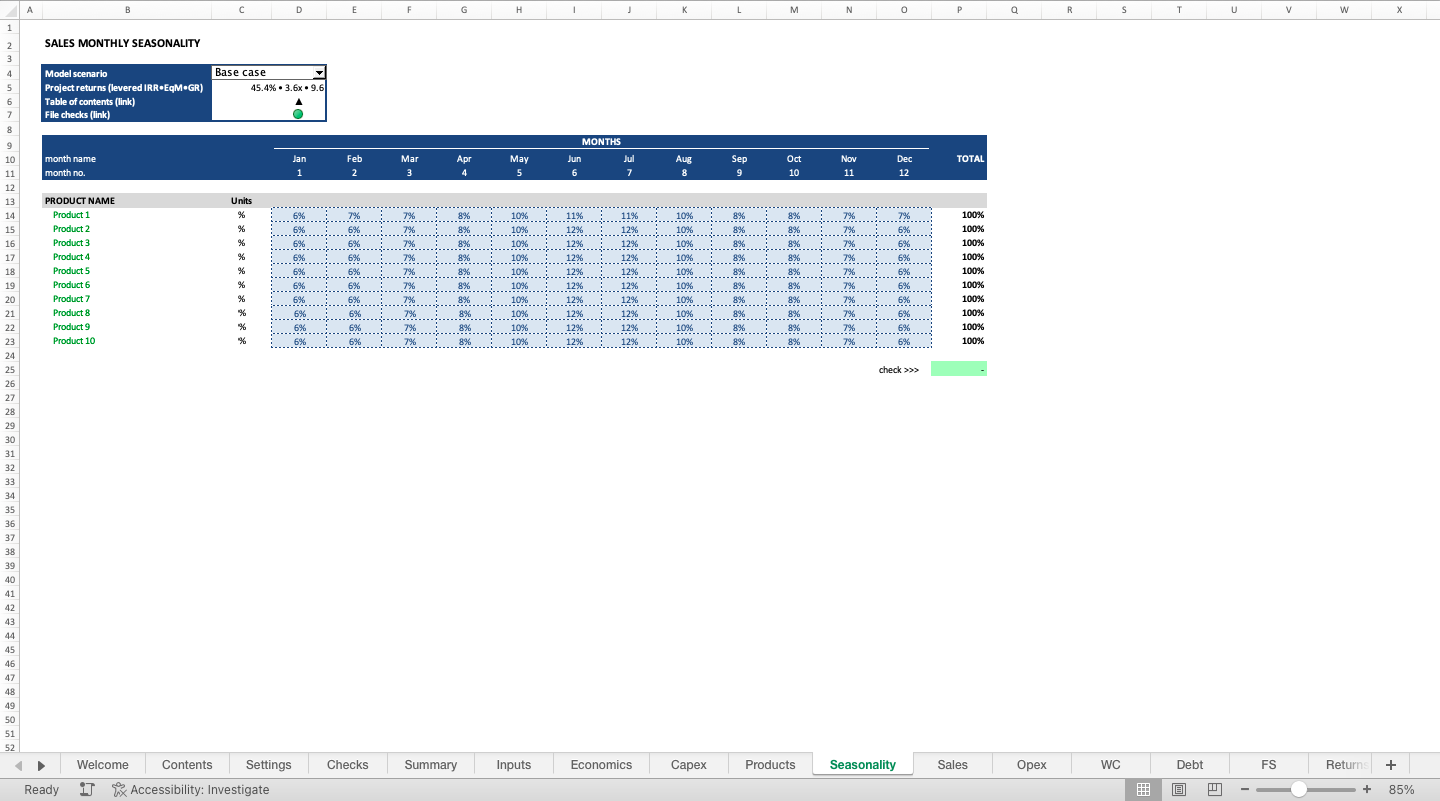
Task: Open the Economics sheet tab
Action: click(x=601, y=765)
